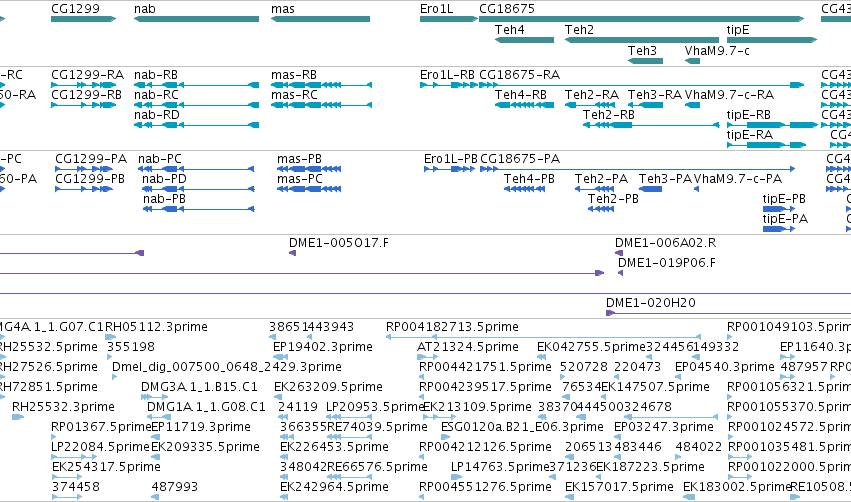Image resolution: width=851 pixels, height=502 pixels.
Task: Click the nab-PB protein feature
Action: coord(198,209)
